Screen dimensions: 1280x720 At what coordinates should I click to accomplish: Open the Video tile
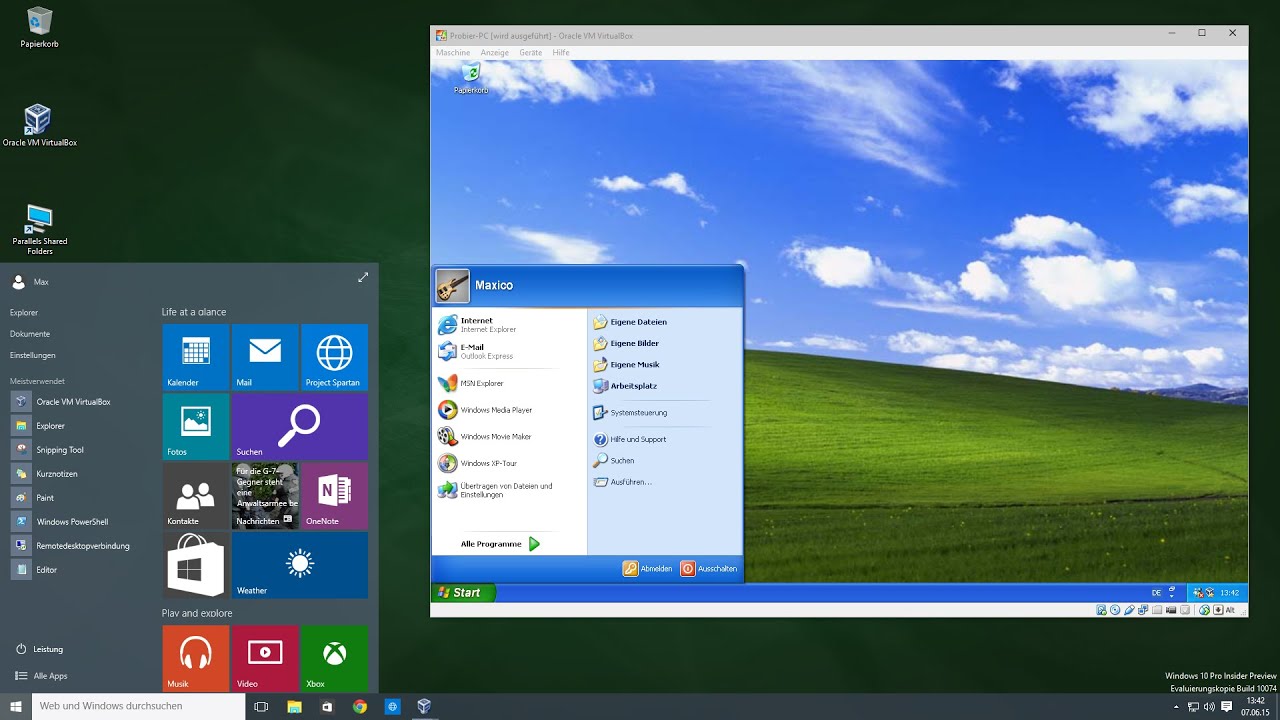coord(265,658)
